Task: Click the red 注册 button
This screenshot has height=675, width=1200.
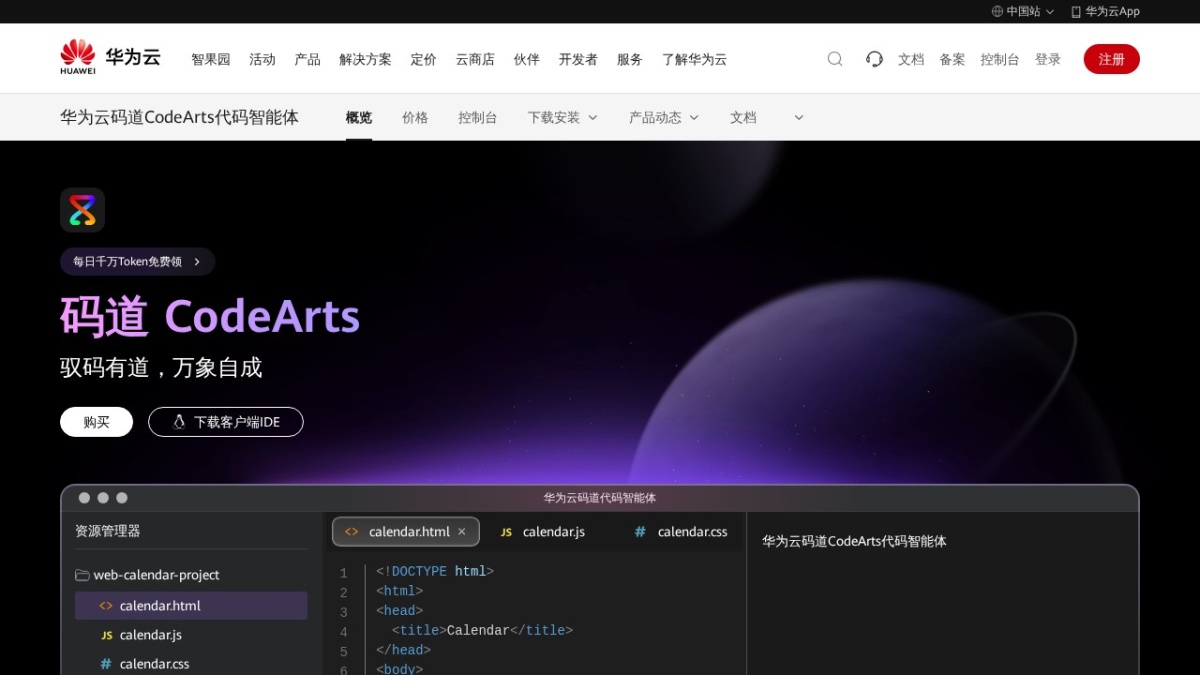Action: click(1111, 59)
